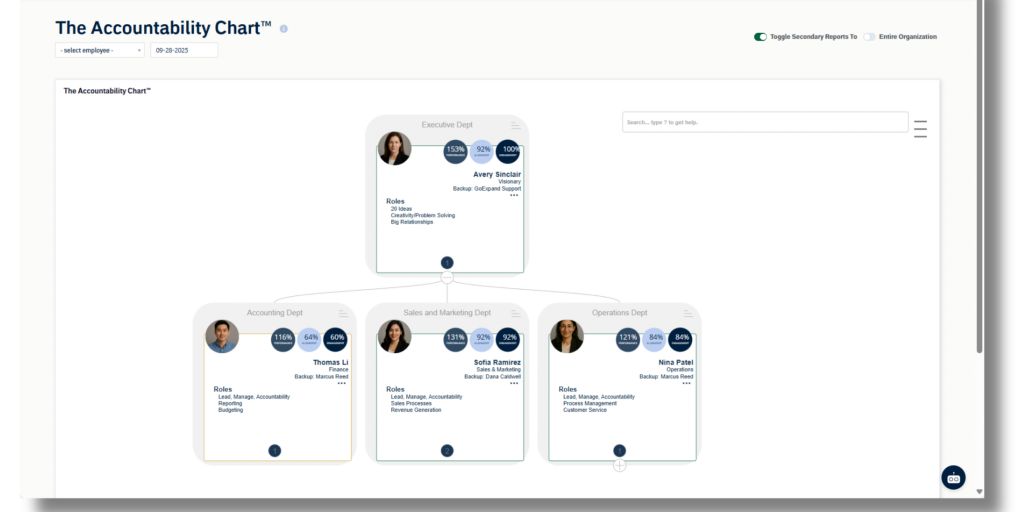Open Nina Patel's three-dot options menu
Screen dimensions: 1024x512
686,383
